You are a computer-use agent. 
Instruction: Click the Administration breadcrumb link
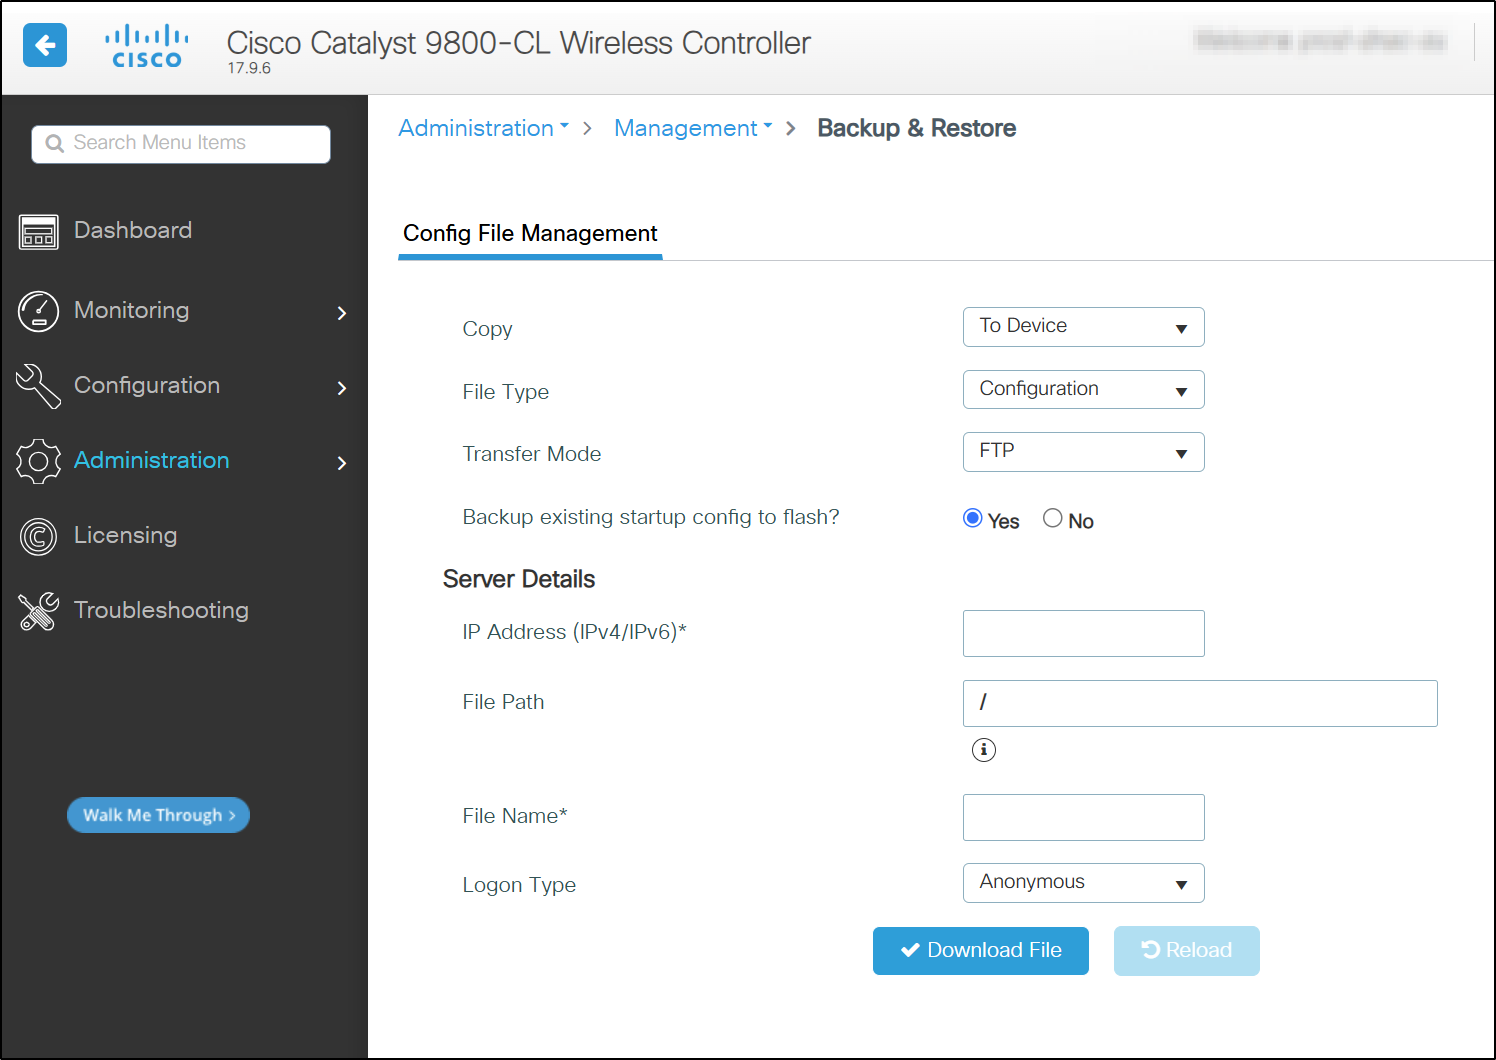click(476, 128)
